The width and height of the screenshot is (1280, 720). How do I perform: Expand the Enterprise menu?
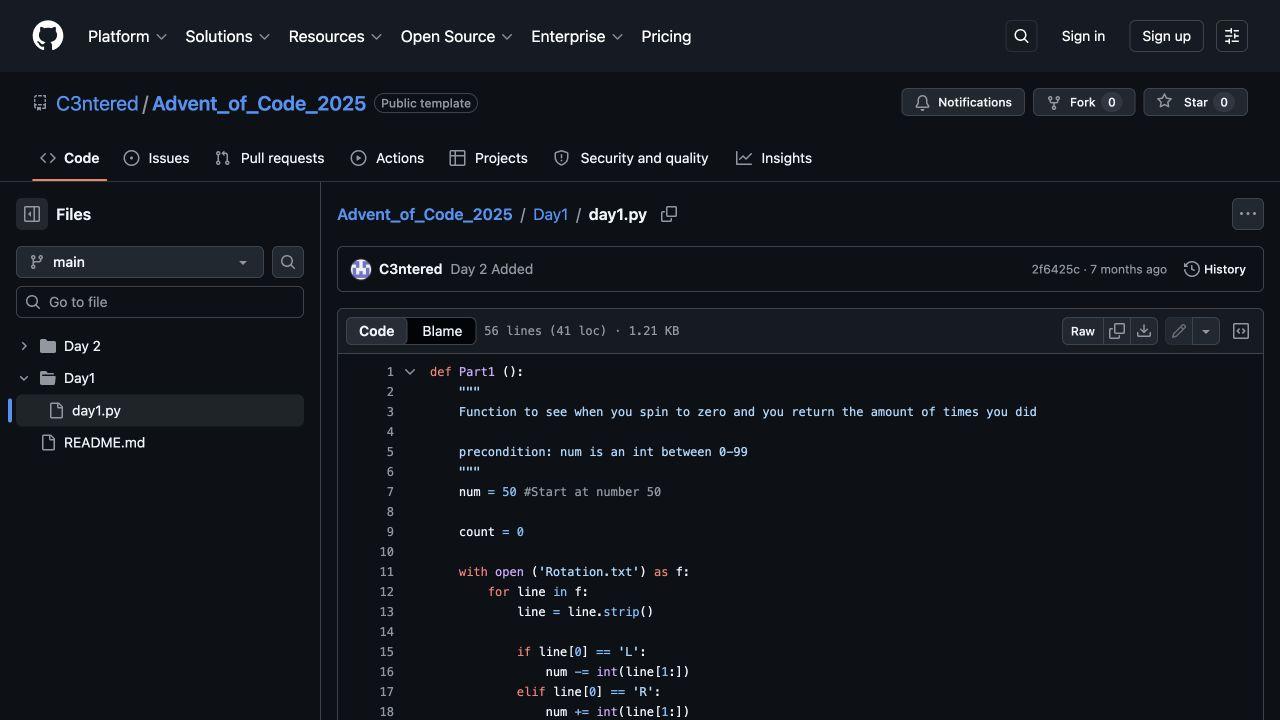pyautogui.click(x=577, y=36)
